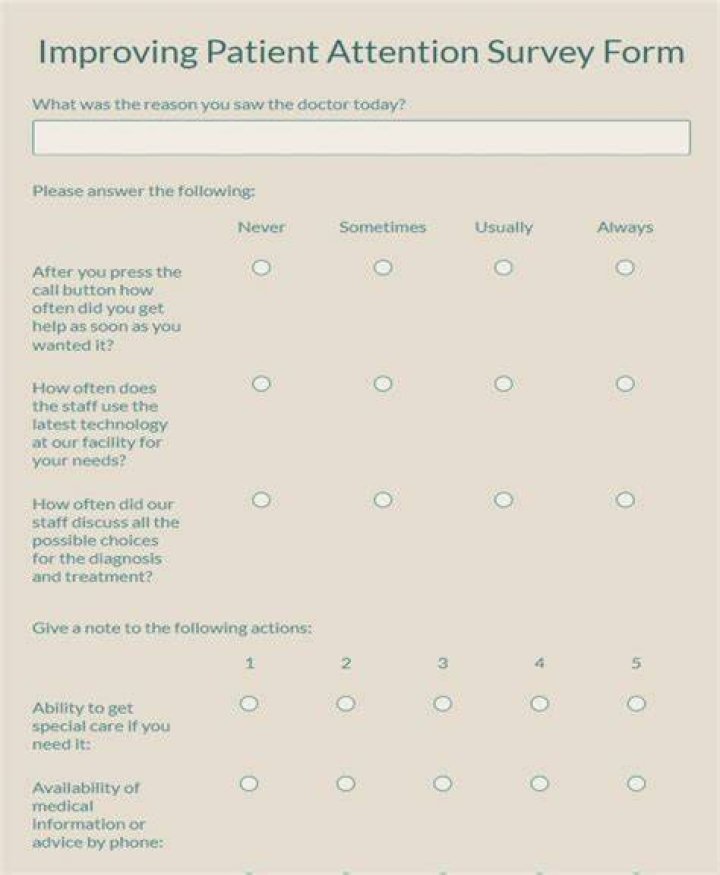Rate special care ability as 1
The height and width of the screenshot is (875, 720).
[249, 704]
